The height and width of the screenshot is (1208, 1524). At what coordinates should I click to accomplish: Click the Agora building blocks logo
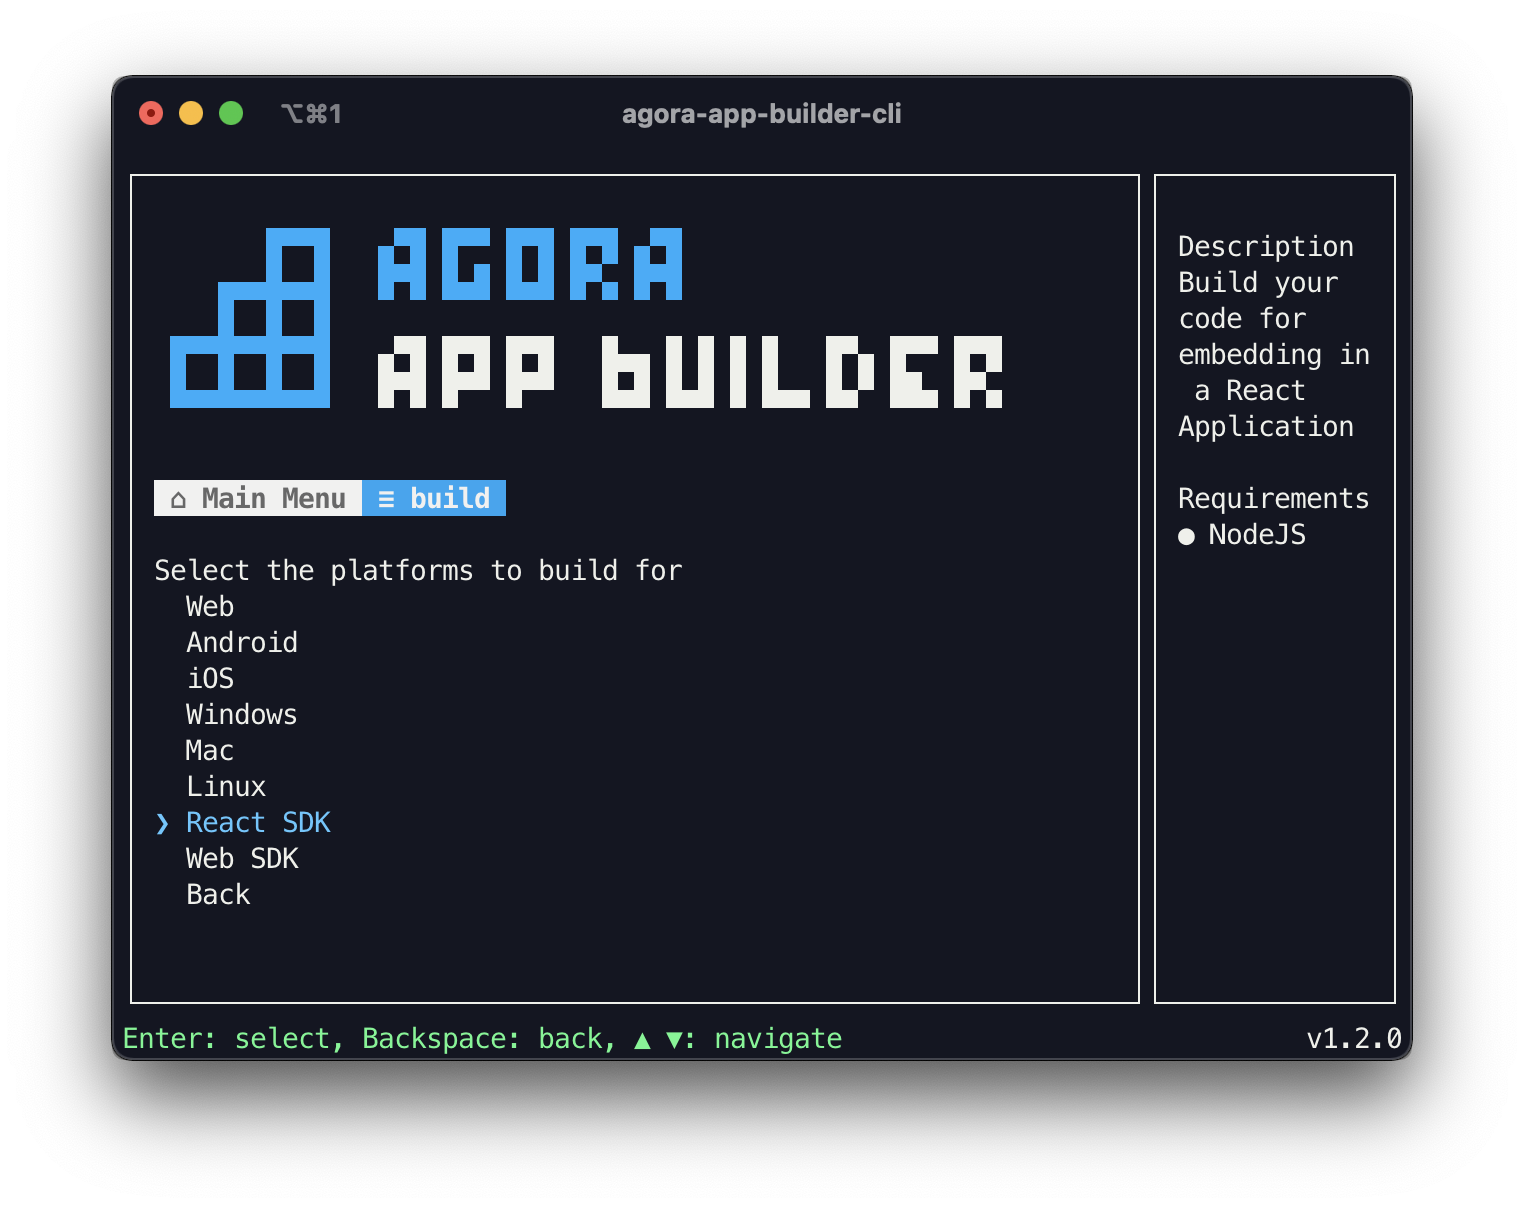click(x=250, y=318)
